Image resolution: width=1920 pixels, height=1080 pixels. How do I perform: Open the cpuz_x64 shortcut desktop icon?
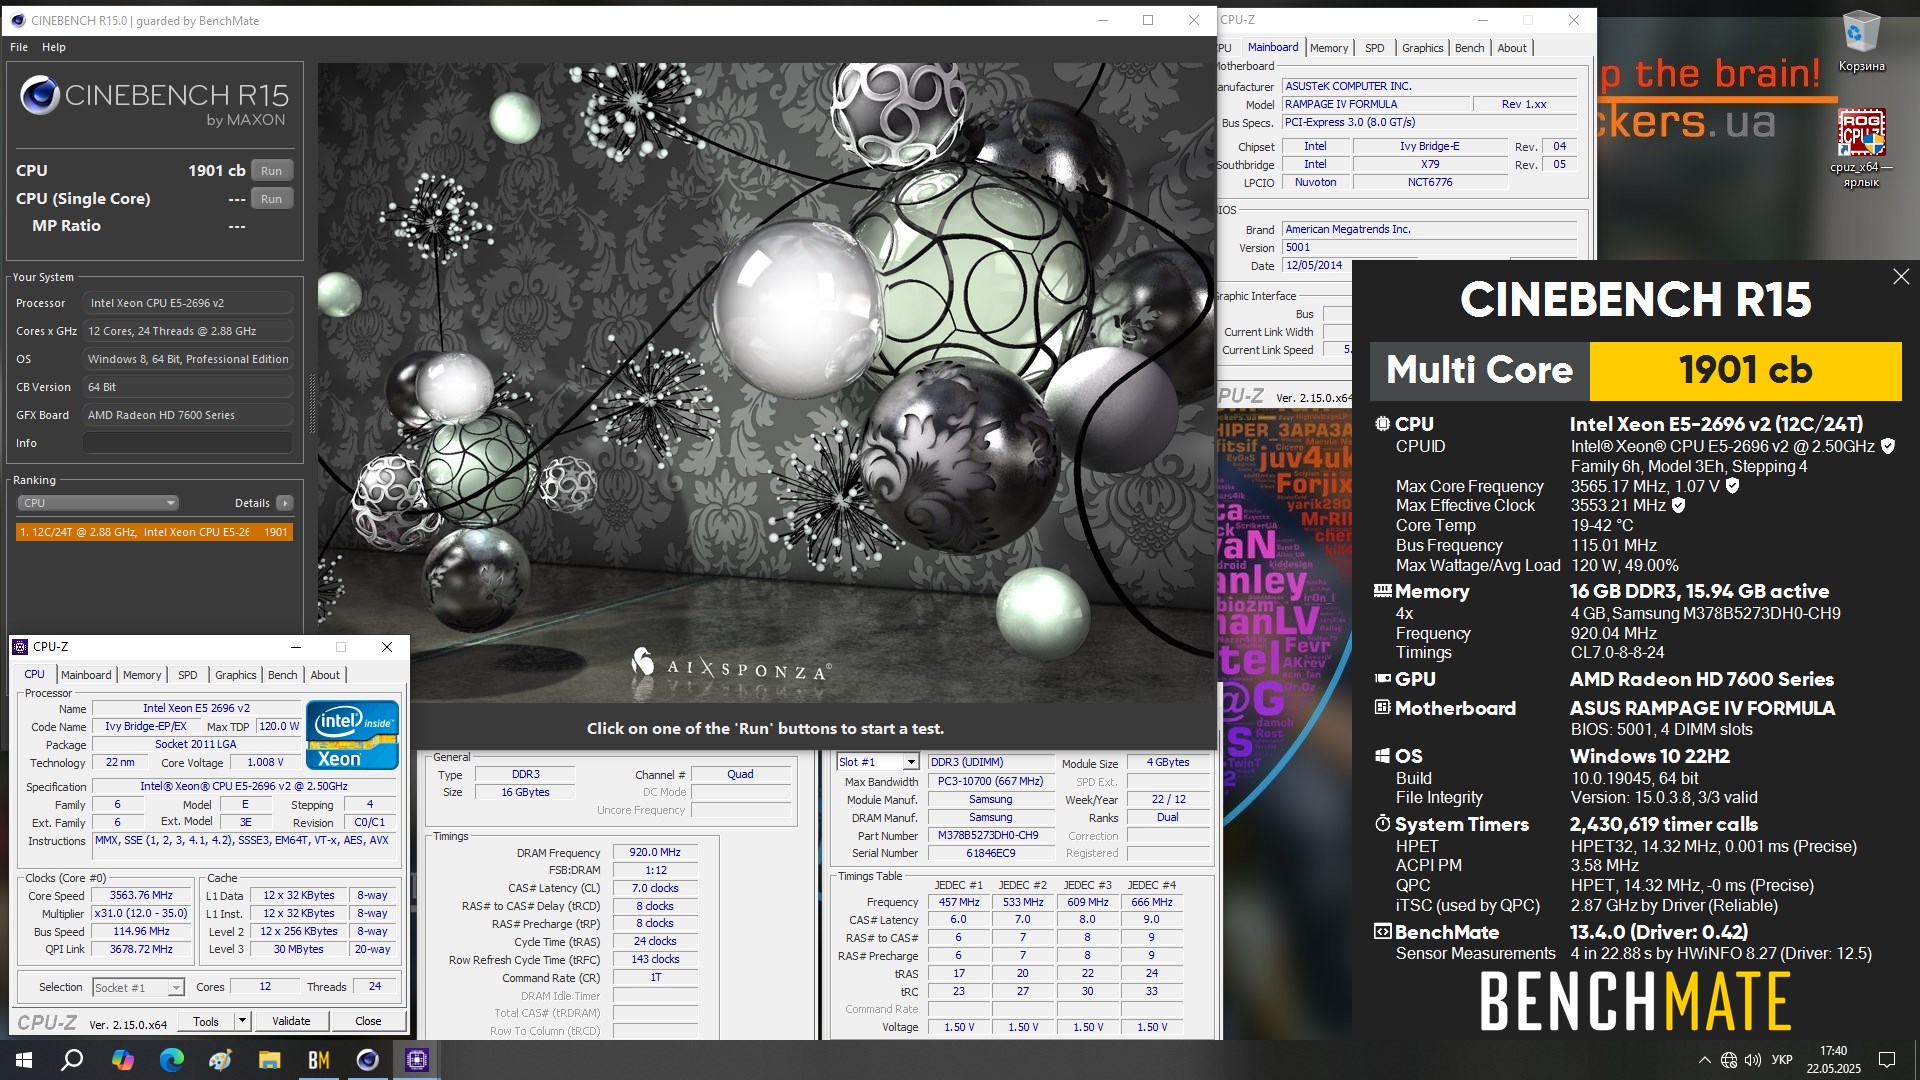[x=1861, y=147]
